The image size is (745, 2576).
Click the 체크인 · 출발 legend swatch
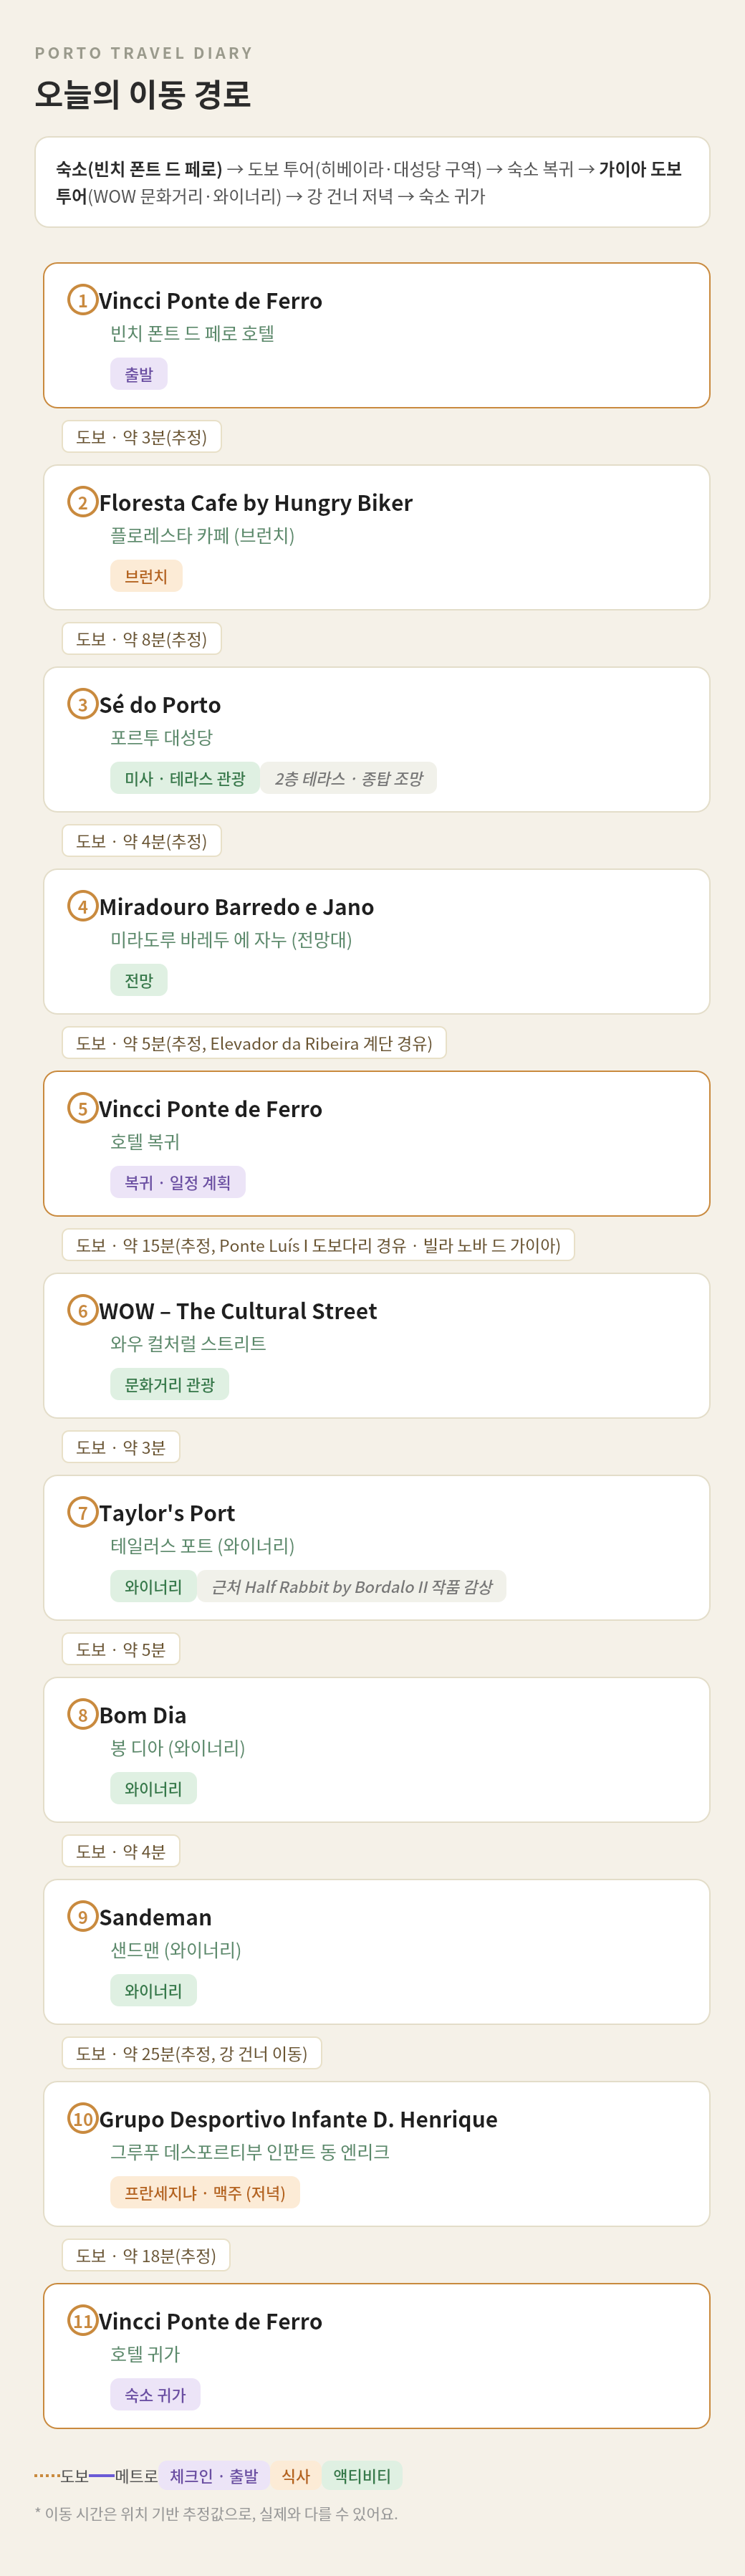tap(214, 2475)
